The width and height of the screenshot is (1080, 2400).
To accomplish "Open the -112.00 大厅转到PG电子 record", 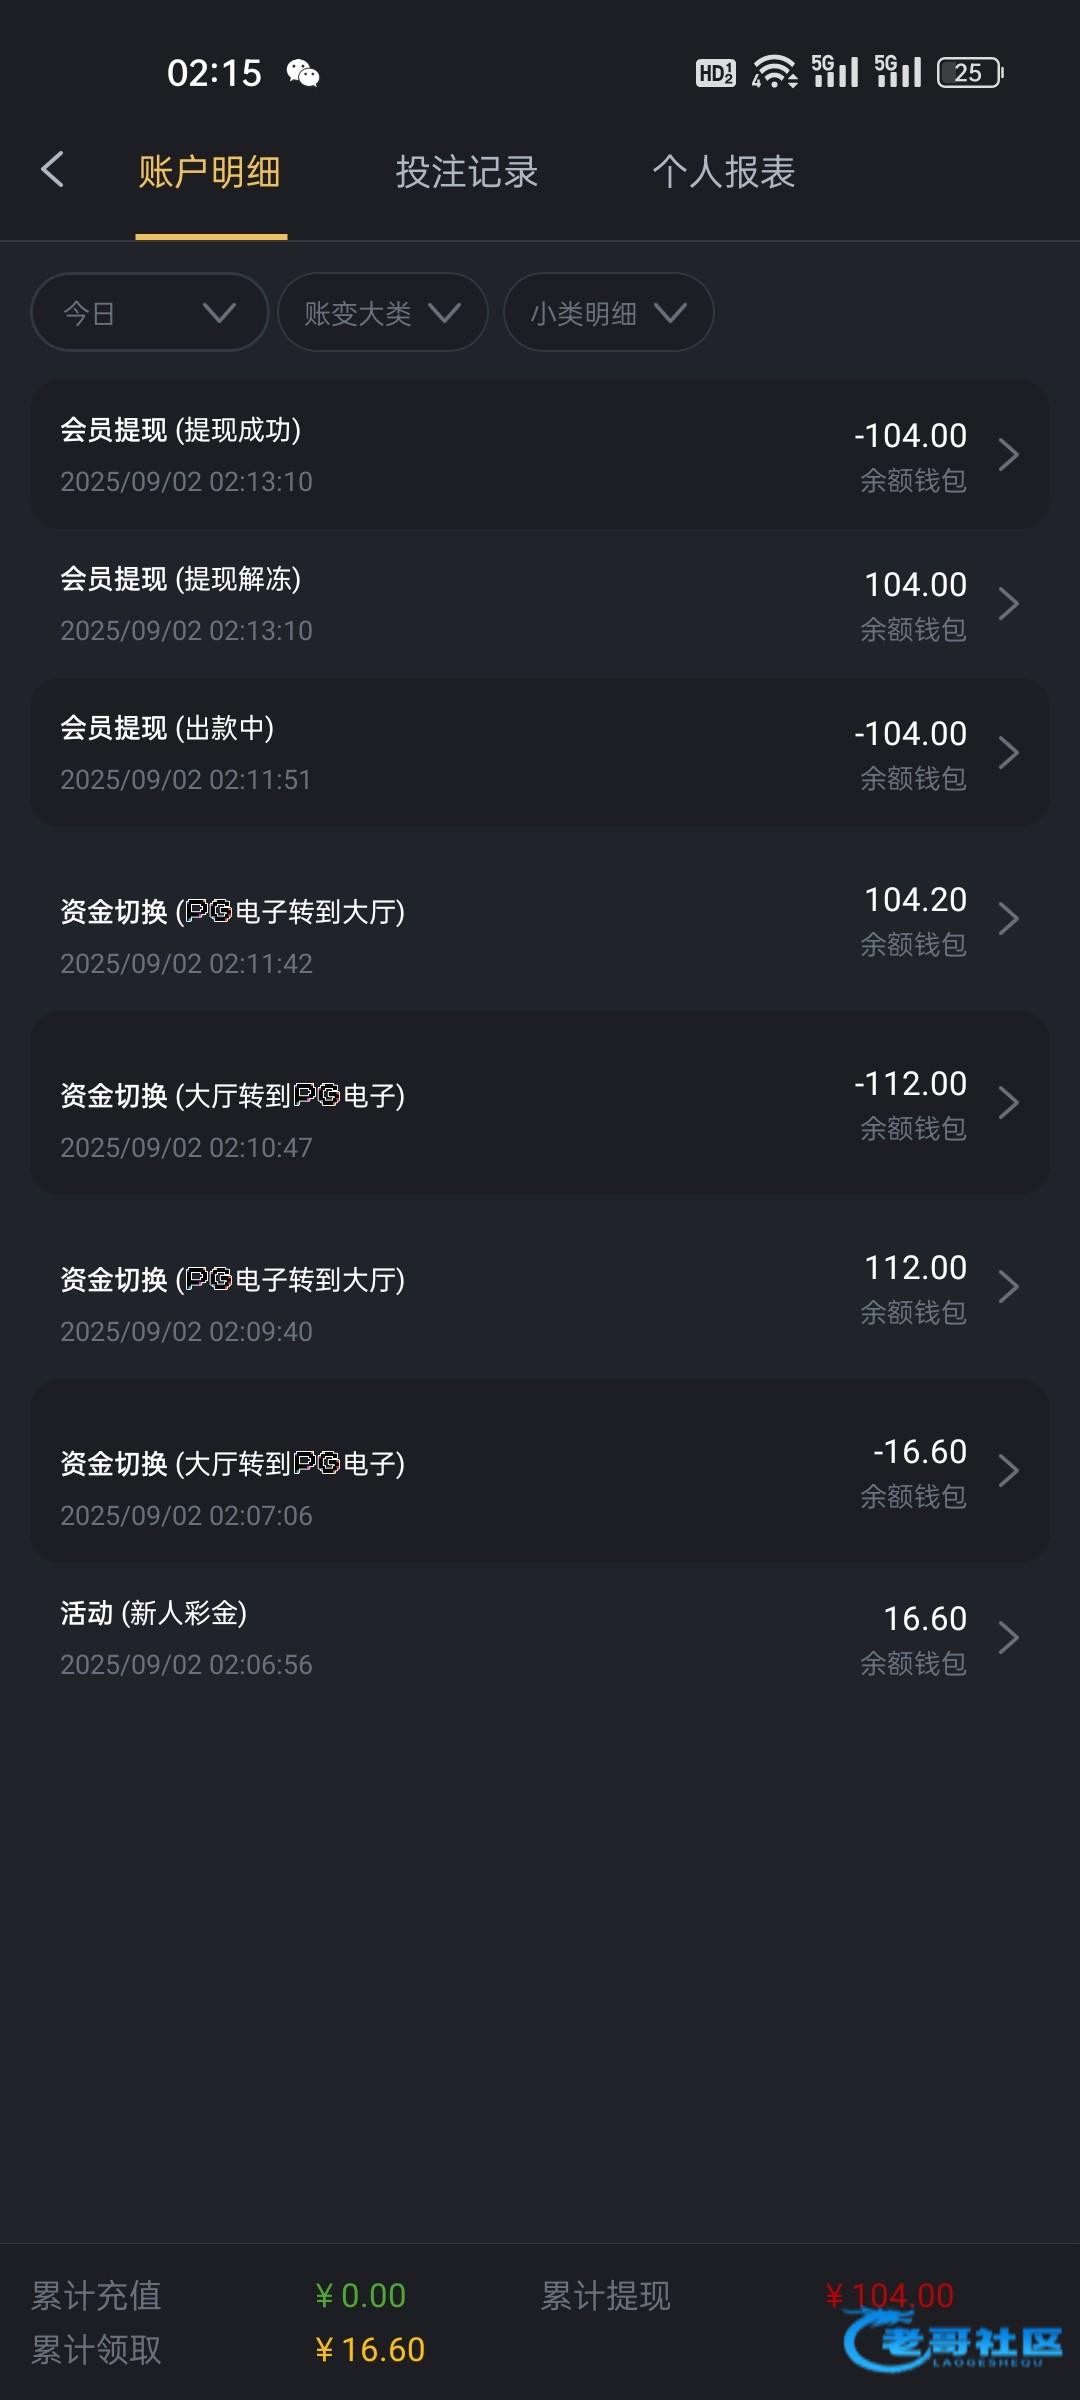I will tap(540, 1103).
